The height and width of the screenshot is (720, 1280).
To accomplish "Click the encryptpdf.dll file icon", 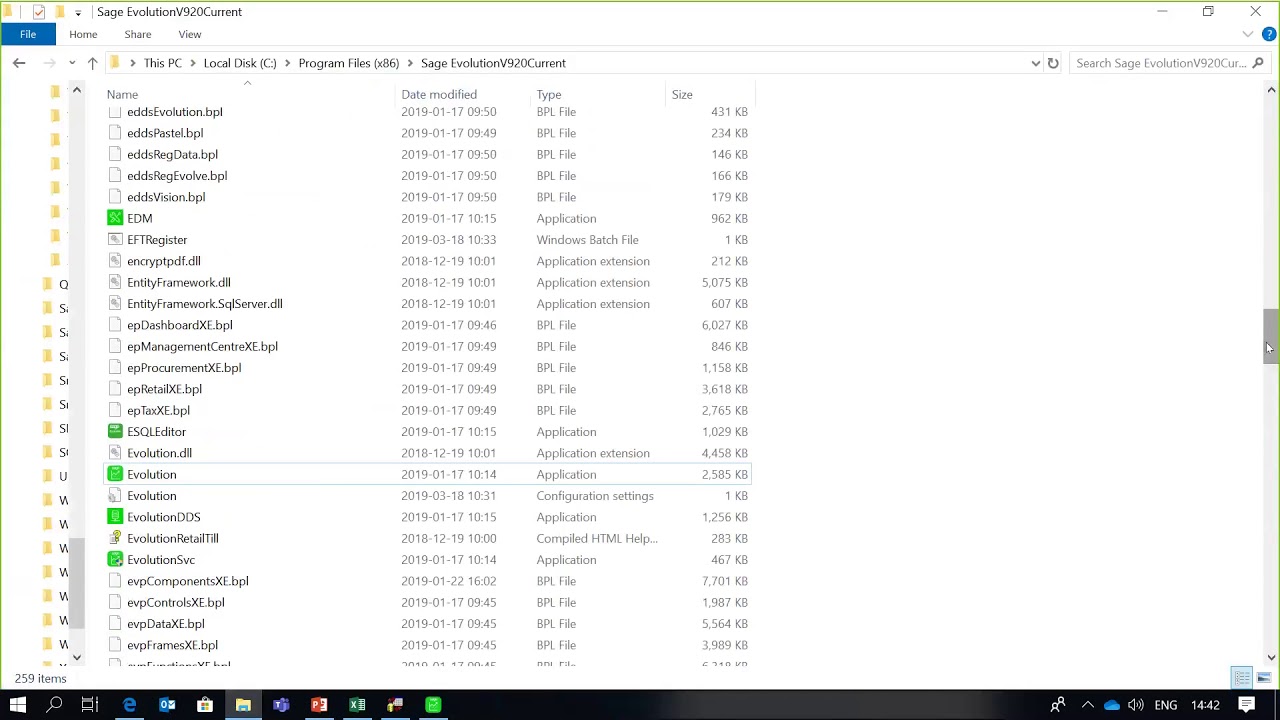I will pyautogui.click(x=115, y=261).
